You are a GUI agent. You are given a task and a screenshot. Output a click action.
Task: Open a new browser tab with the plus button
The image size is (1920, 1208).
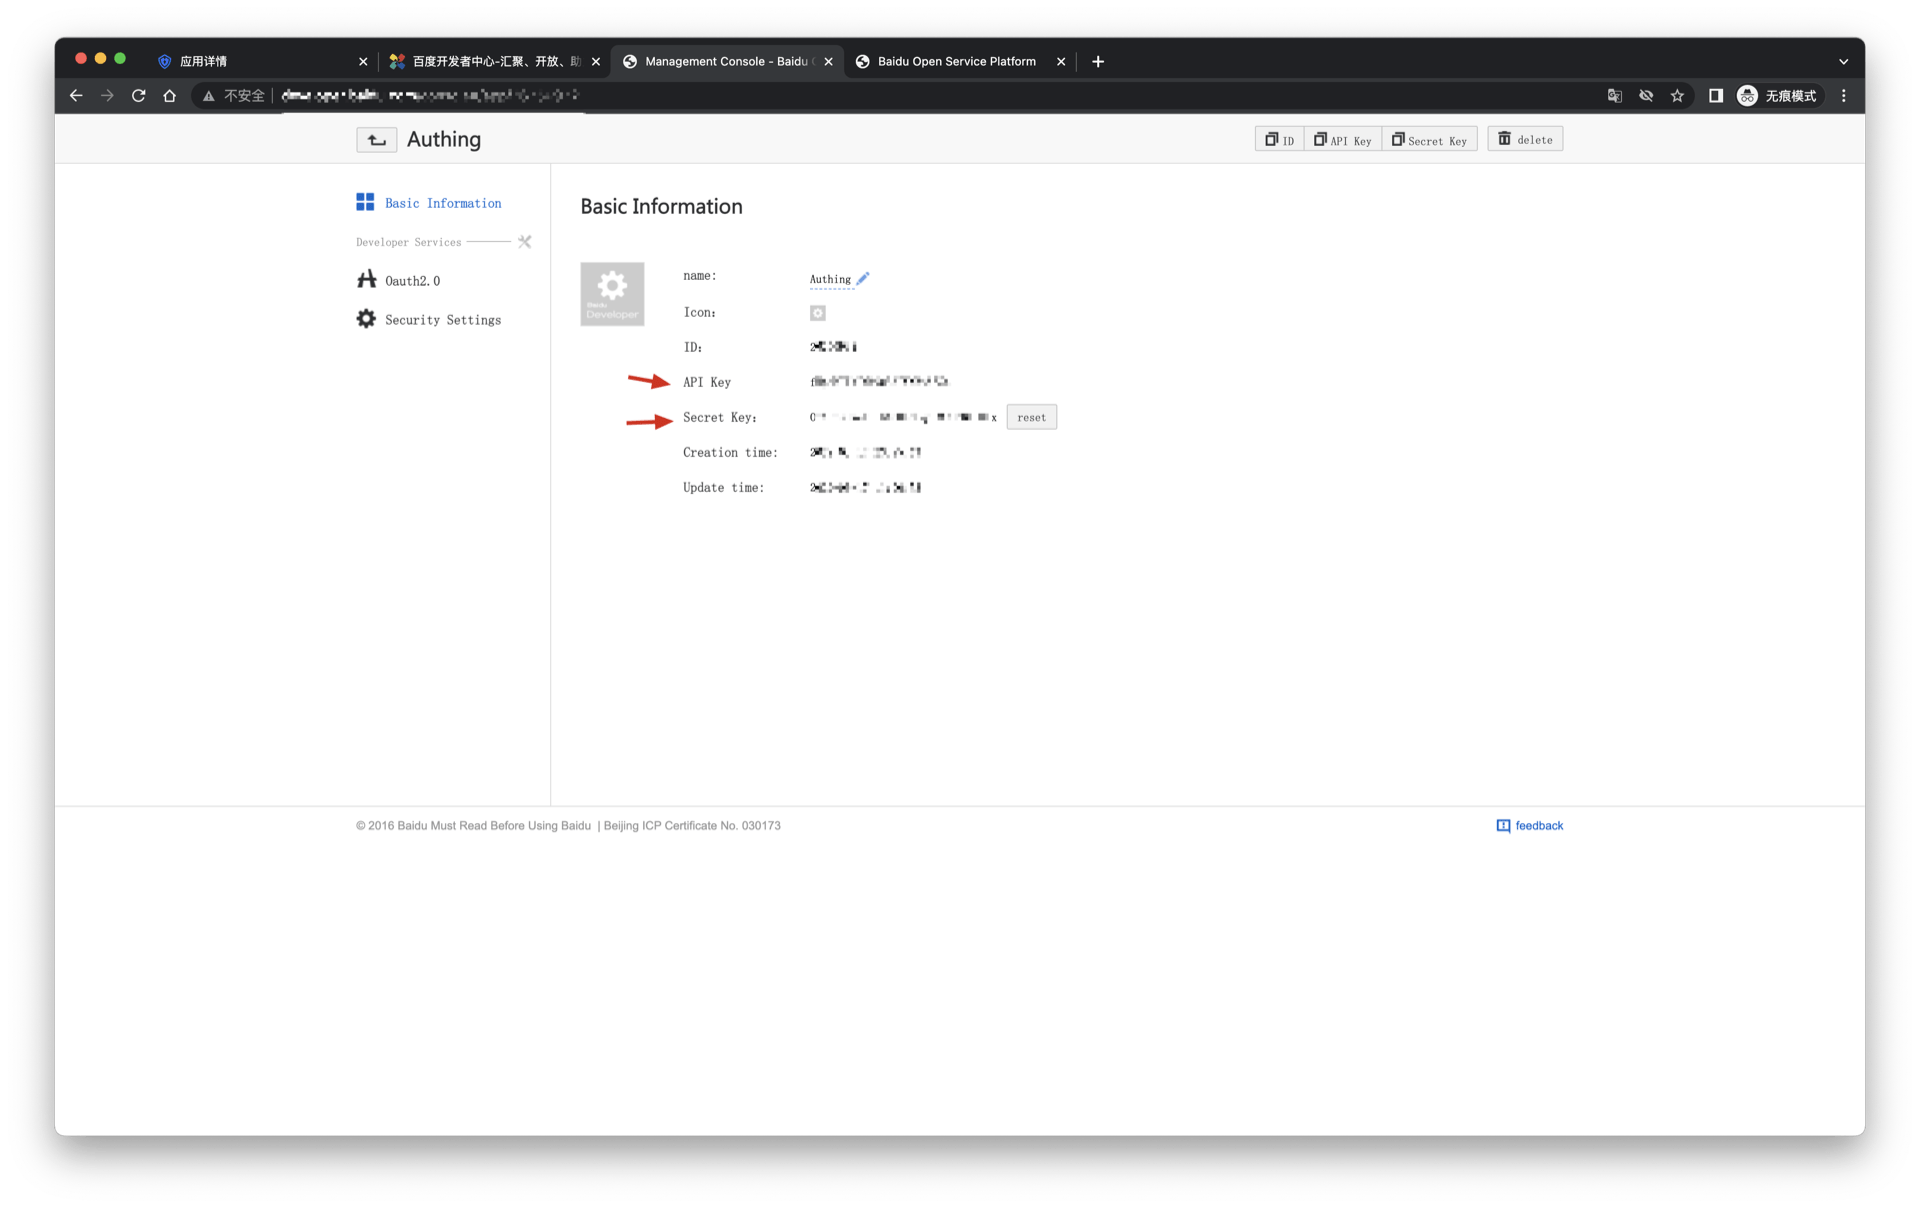coord(1097,61)
